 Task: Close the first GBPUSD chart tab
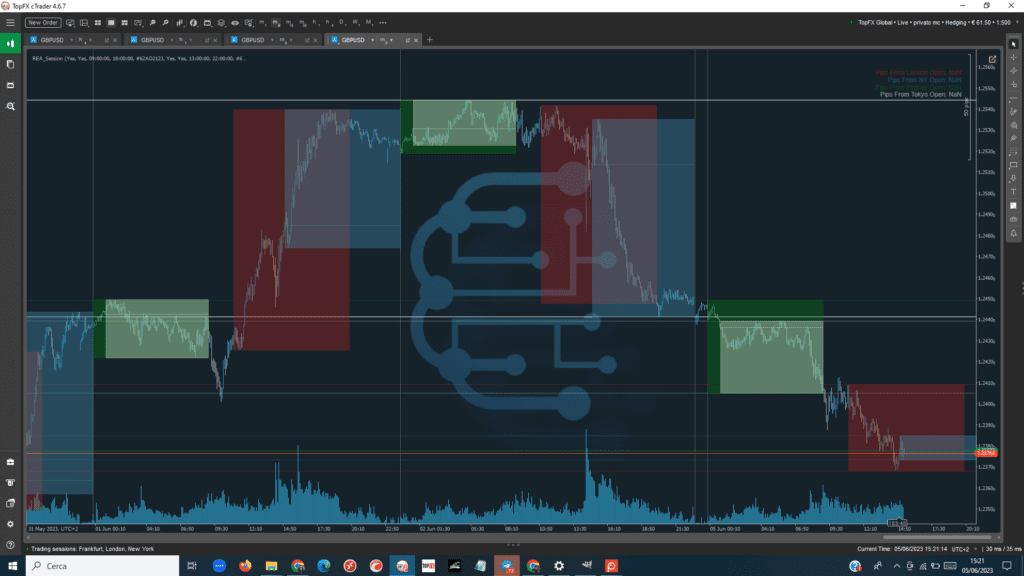[115, 40]
